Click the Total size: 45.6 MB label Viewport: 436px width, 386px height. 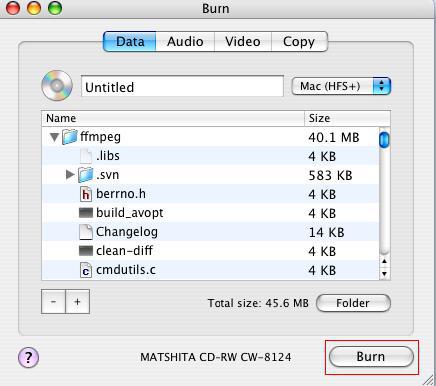coord(258,303)
